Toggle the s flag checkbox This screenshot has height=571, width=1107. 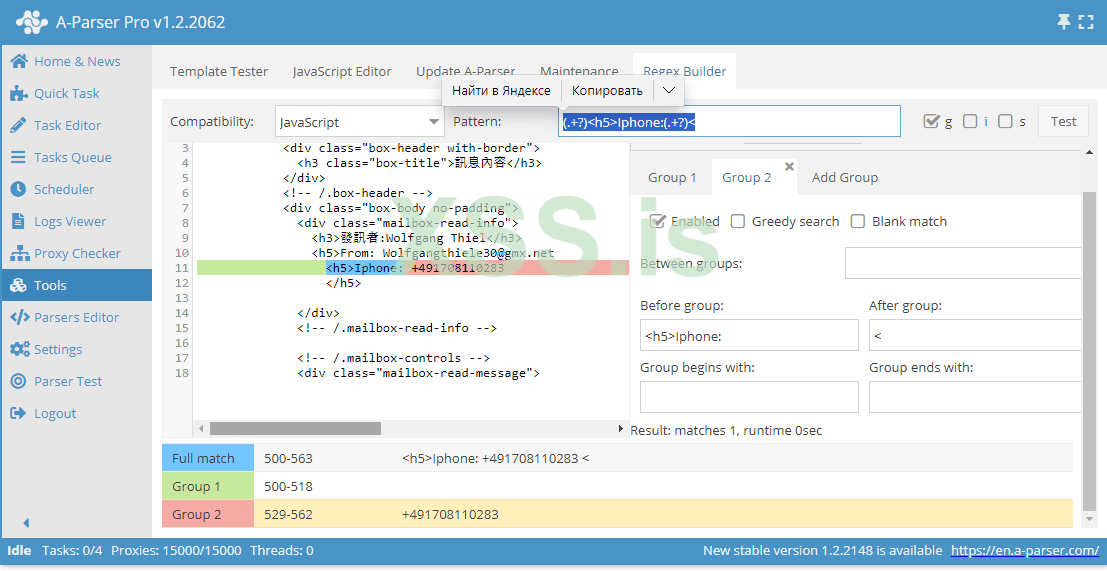point(1005,121)
